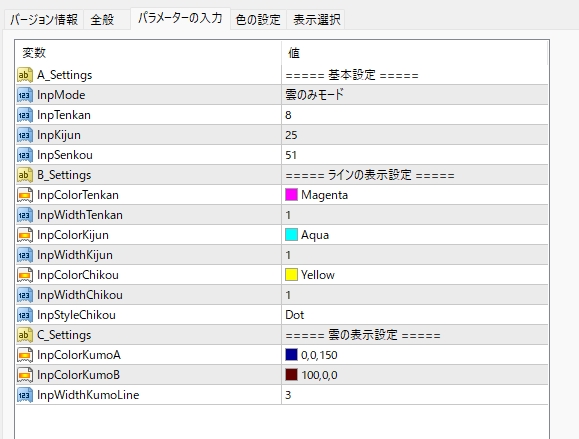Click the integer icon next to InpMode
Viewport: 579px width, 439px height.
tap(25, 95)
